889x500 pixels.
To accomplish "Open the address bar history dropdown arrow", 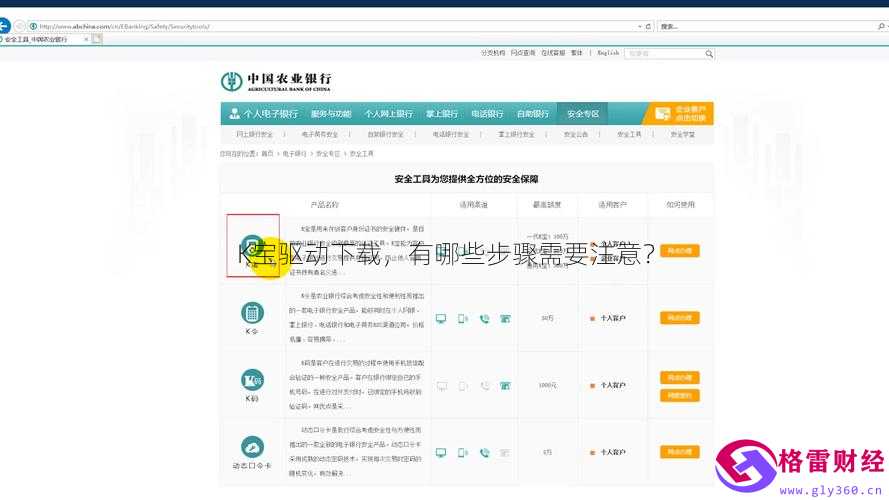I will (x=640, y=27).
